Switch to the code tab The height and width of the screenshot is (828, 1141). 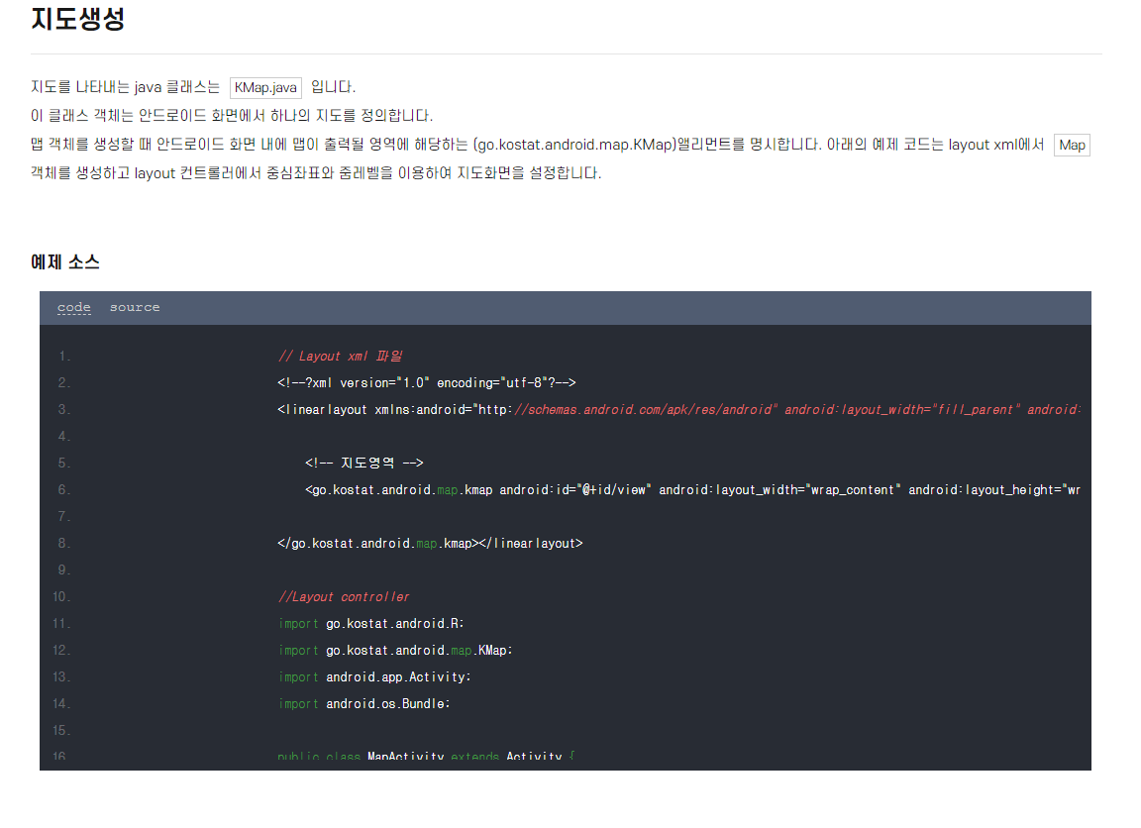pyautogui.click(x=74, y=308)
